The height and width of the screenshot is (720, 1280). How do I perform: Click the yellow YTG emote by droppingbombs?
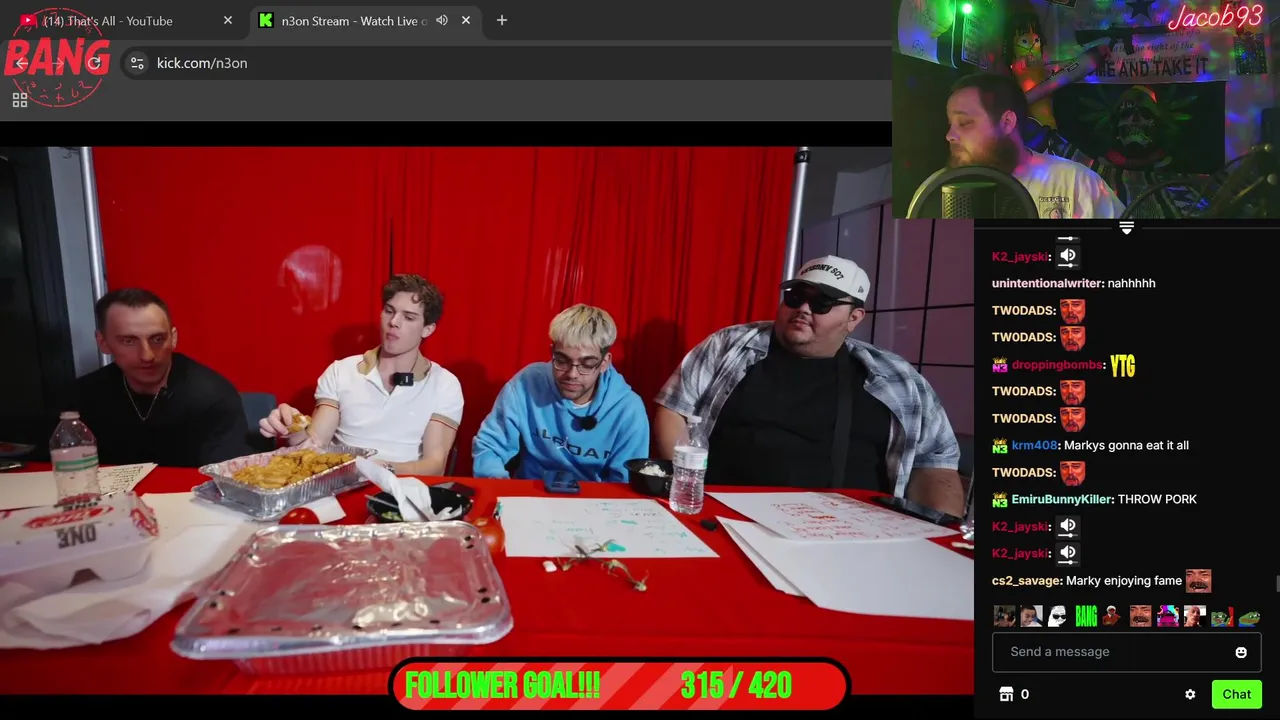coord(1123,366)
